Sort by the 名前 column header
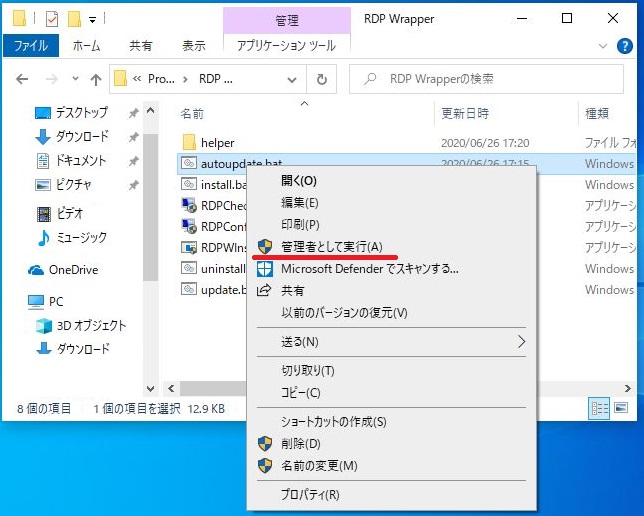Image resolution: width=644 pixels, height=516 pixels. (x=192, y=114)
